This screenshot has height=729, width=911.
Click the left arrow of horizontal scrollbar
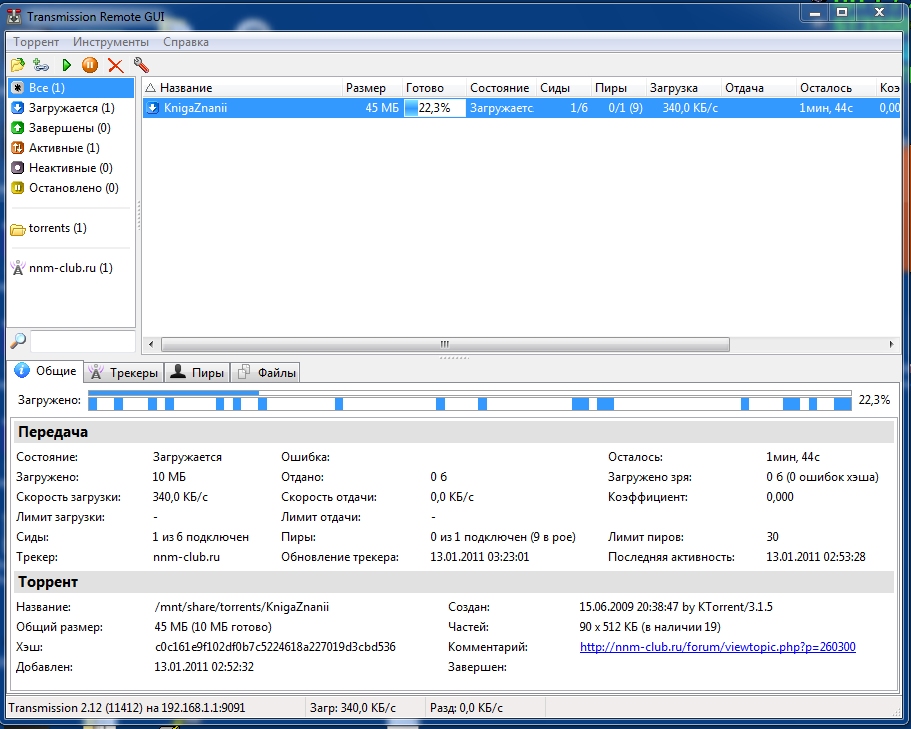coord(151,344)
